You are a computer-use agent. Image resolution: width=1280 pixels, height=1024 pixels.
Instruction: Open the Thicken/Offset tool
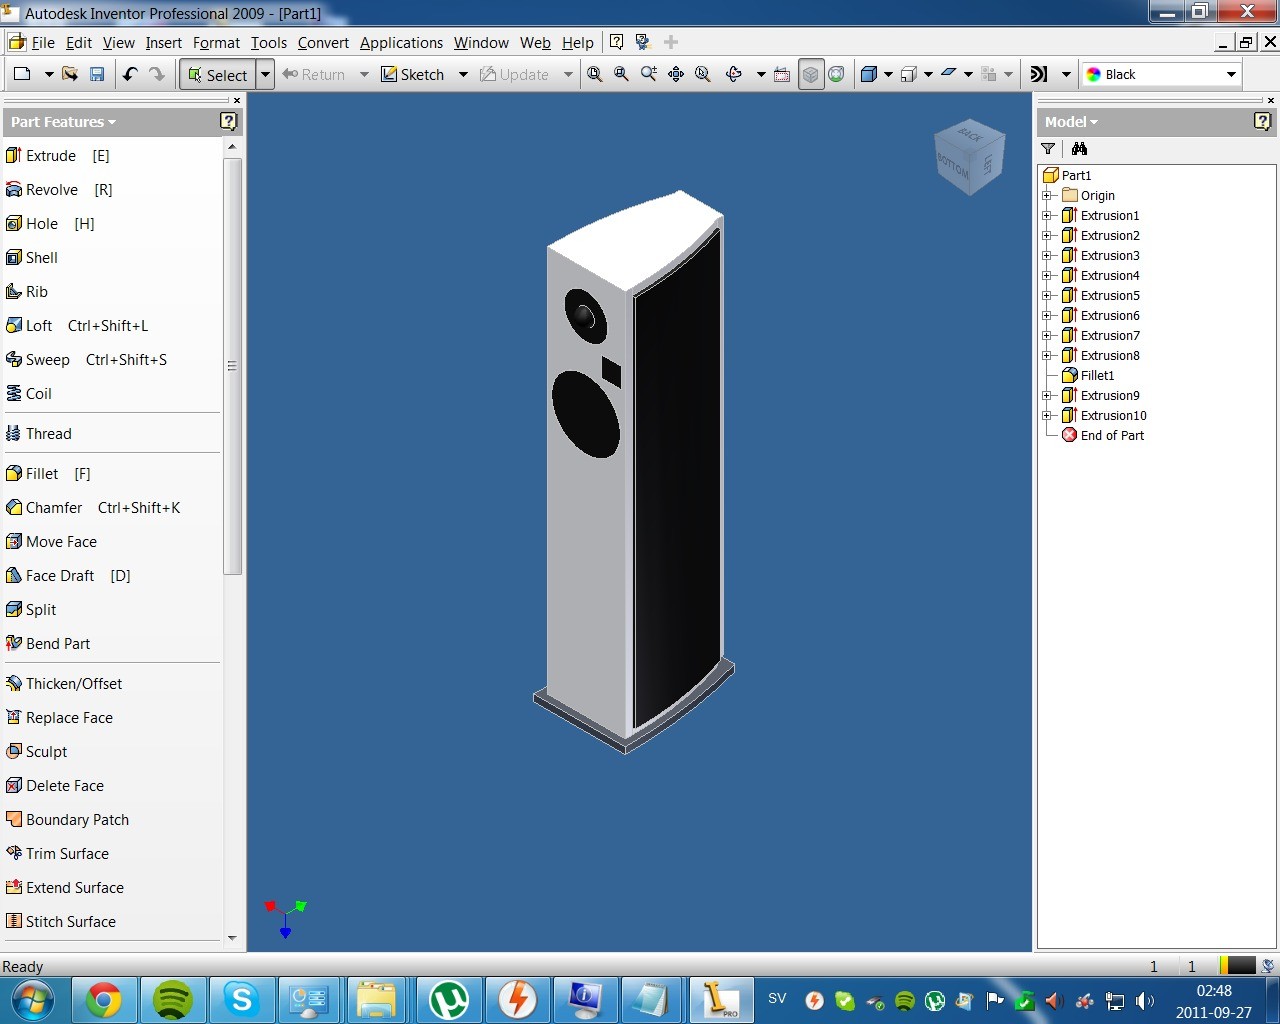click(x=64, y=684)
